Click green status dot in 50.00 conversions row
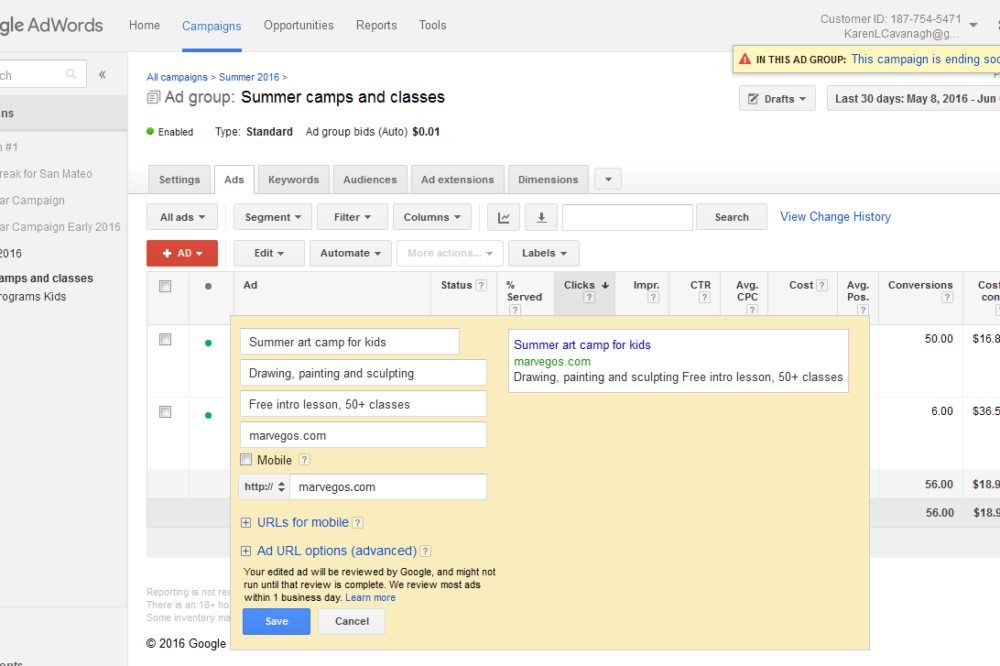The image size is (1000, 666). (208, 343)
